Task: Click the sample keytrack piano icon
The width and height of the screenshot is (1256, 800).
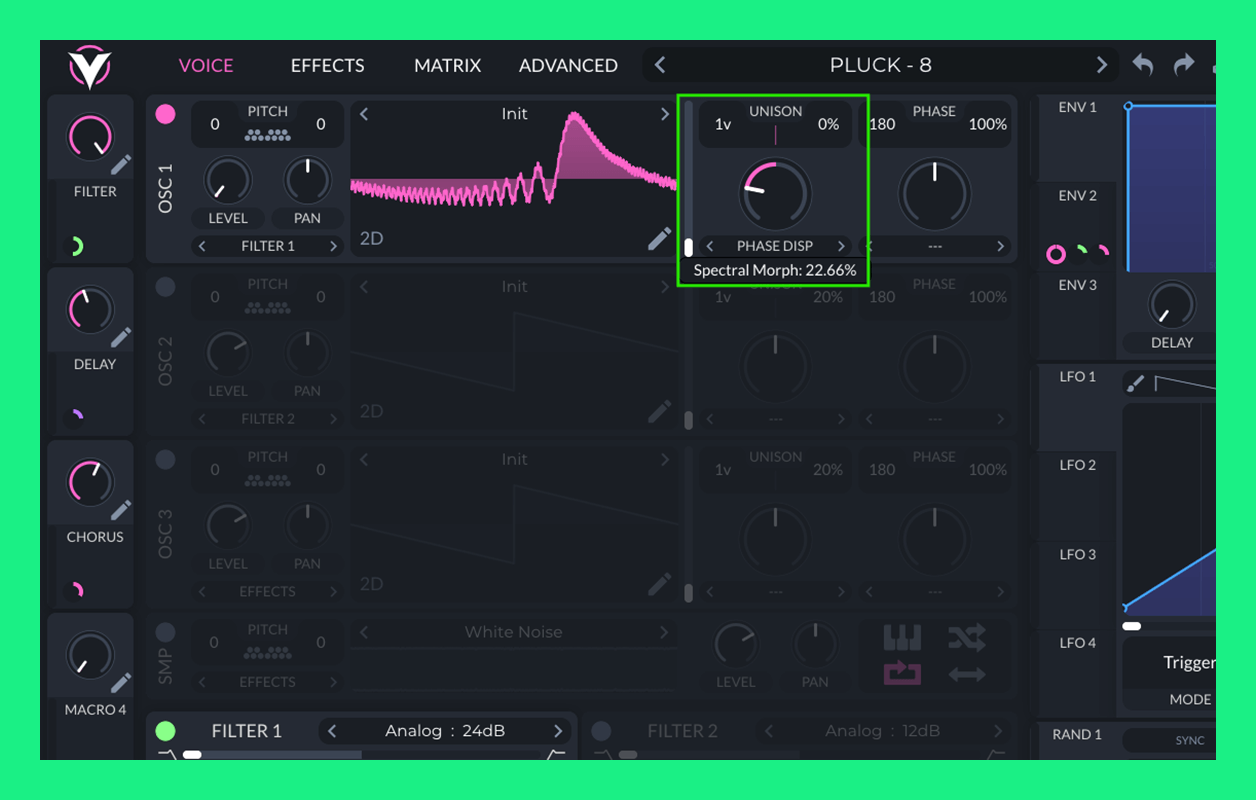Action: click(902, 638)
